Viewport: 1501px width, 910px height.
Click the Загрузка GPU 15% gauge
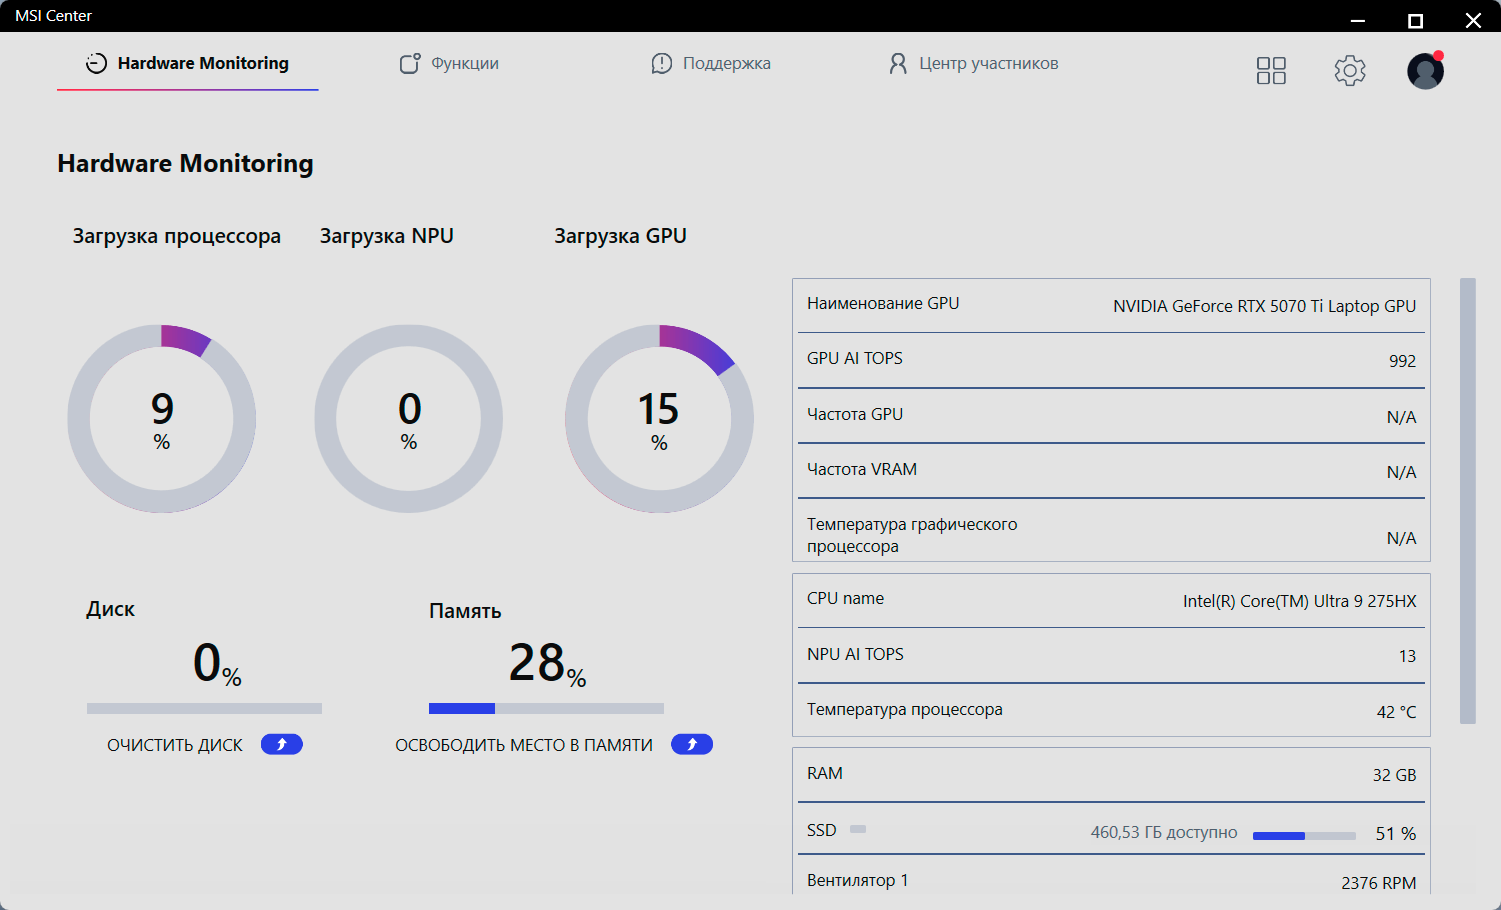coord(659,419)
